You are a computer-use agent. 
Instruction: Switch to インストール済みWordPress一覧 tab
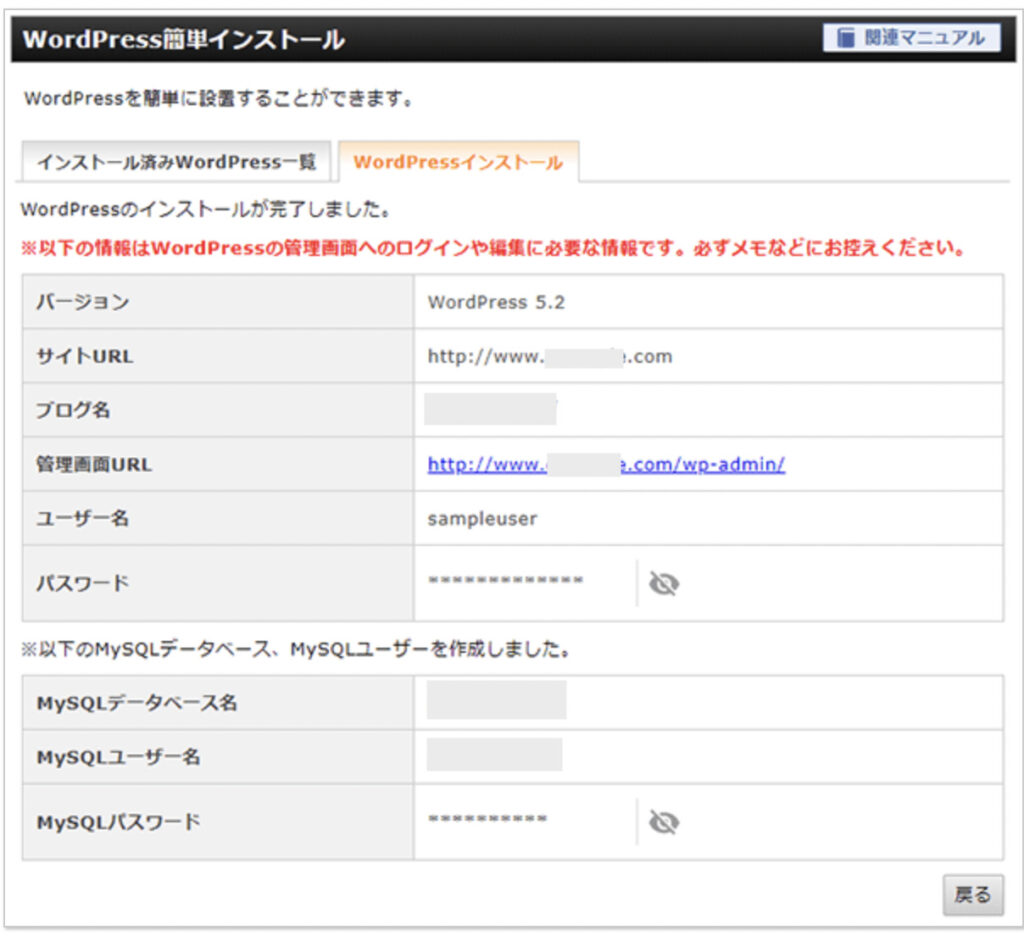click(176, 161)
